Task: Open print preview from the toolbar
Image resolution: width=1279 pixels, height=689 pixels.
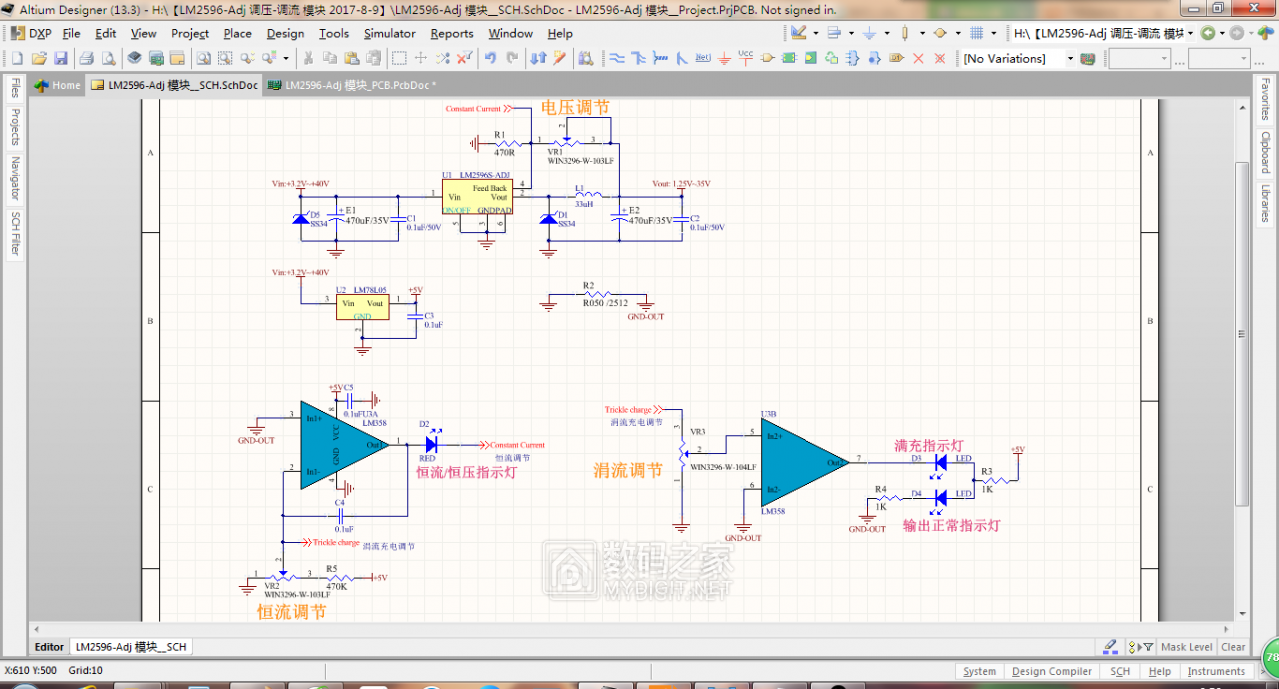Action: (x=109, y=59)
